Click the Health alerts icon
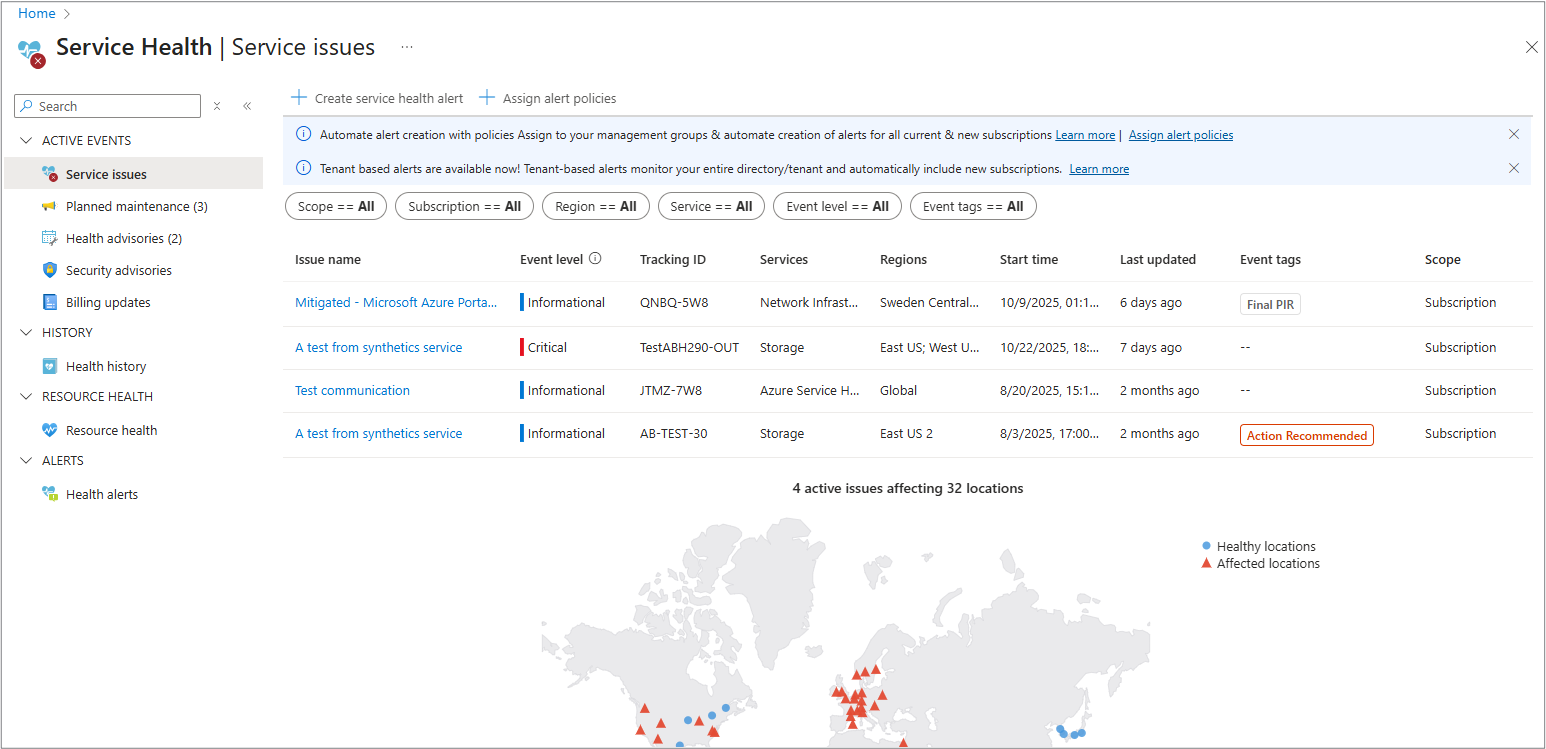The image size is (1546, 749). pyautogui.click(x=49, y=494)
